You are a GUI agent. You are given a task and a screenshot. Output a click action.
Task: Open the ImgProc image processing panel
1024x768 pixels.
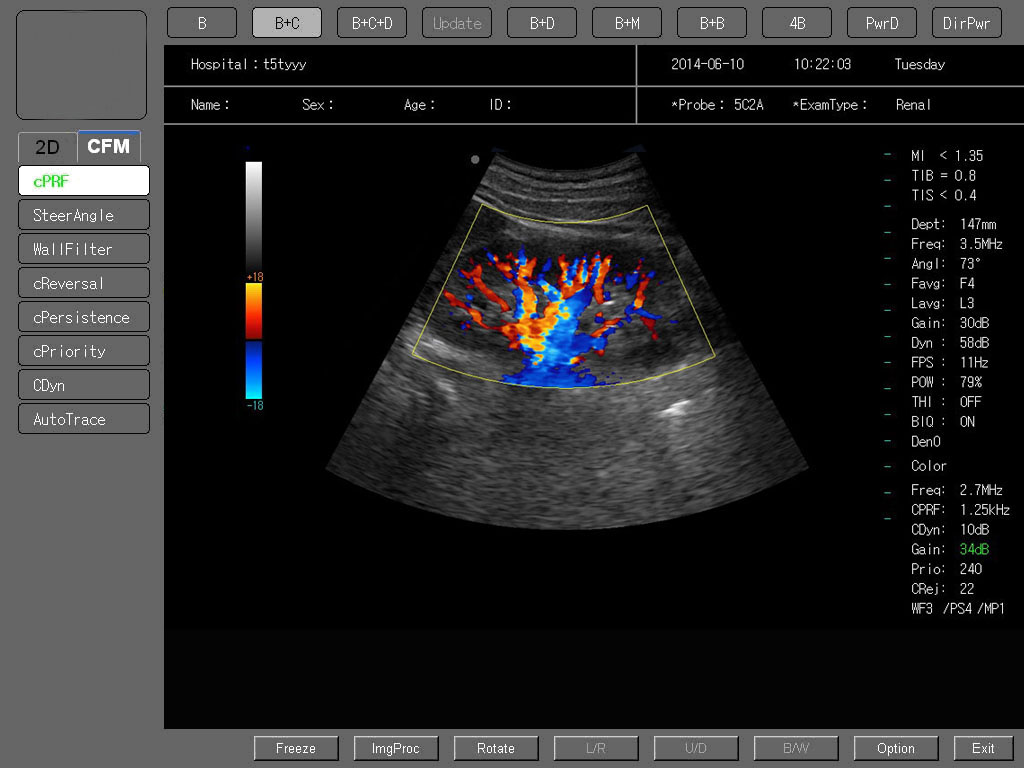click(395, 747)
